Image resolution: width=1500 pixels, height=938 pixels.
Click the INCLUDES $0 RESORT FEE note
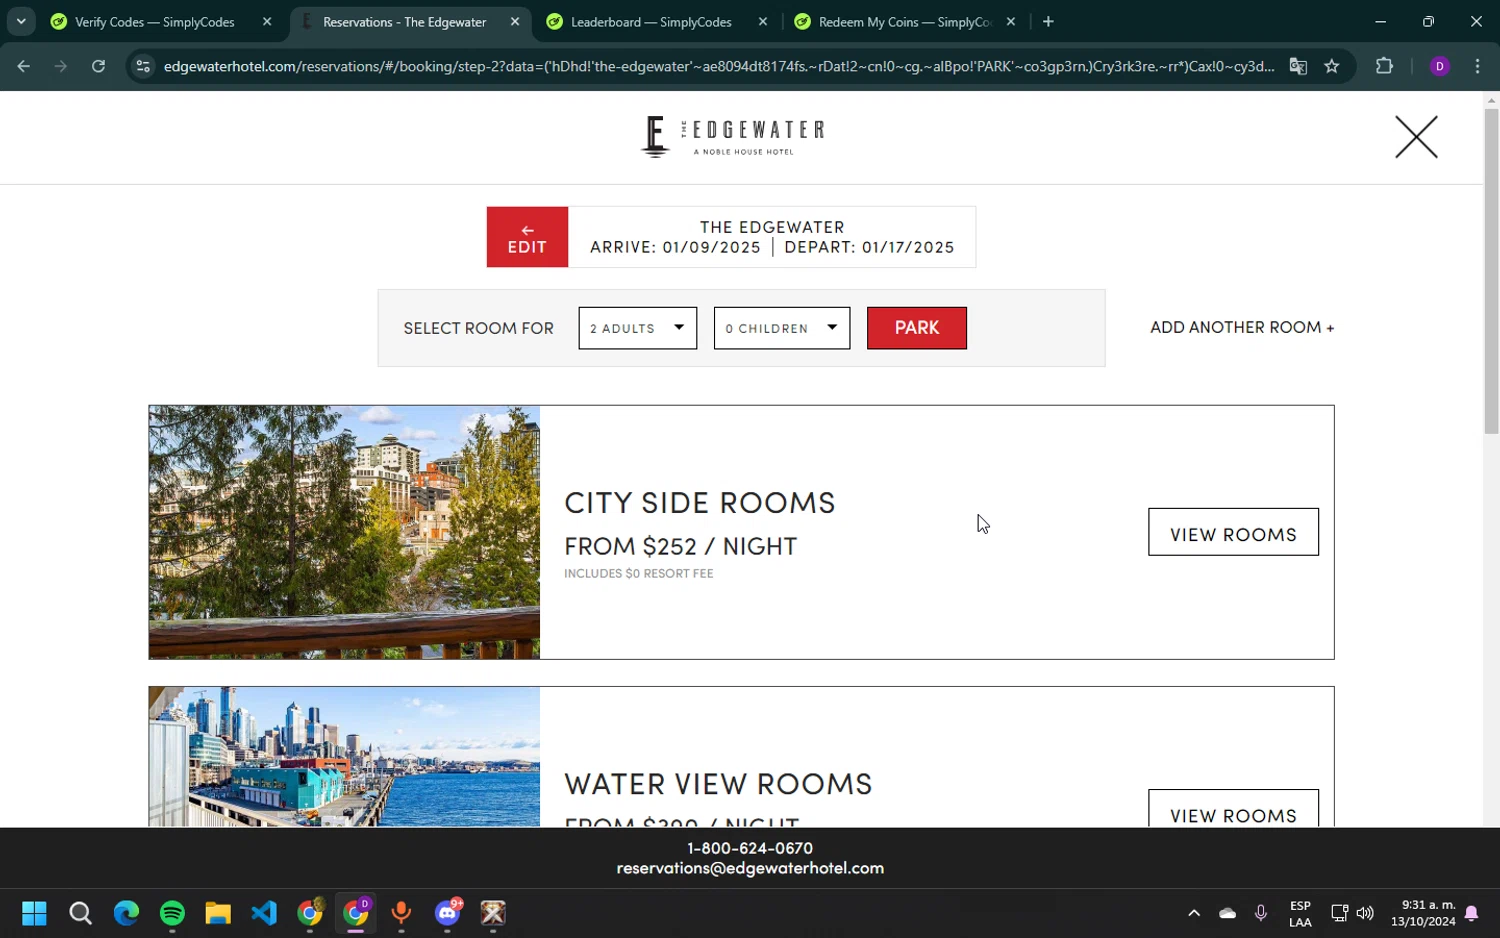coord(639,573)
